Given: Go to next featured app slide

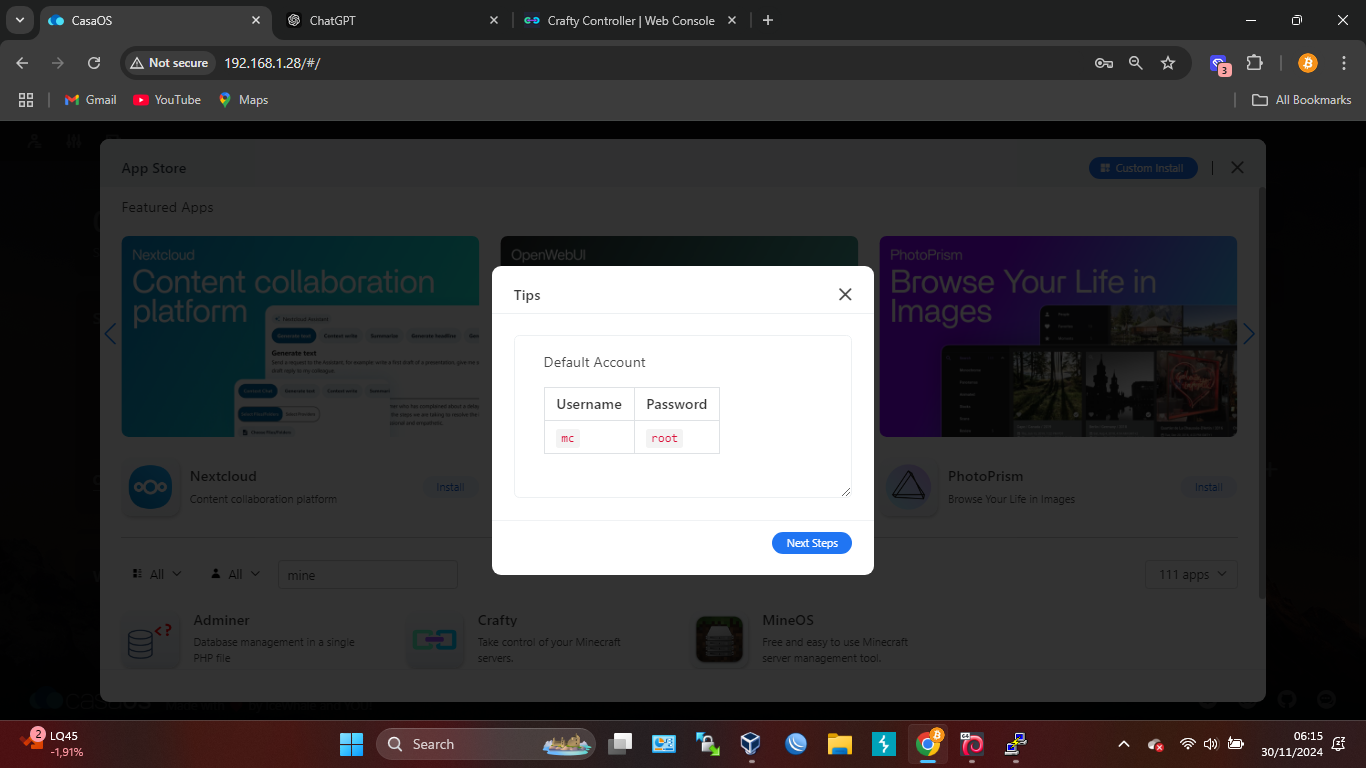Looking at the screenshot, I should click(1248, 334).
